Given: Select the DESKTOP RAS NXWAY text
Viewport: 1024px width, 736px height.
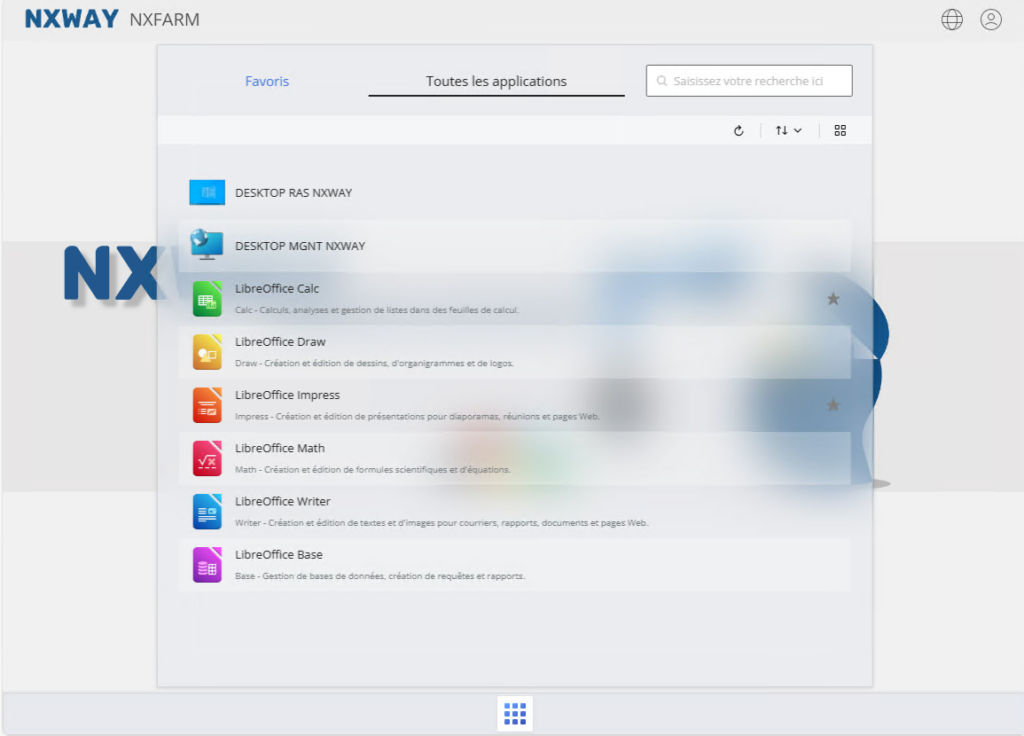Looking at the screenshot, I should [293, 193].
